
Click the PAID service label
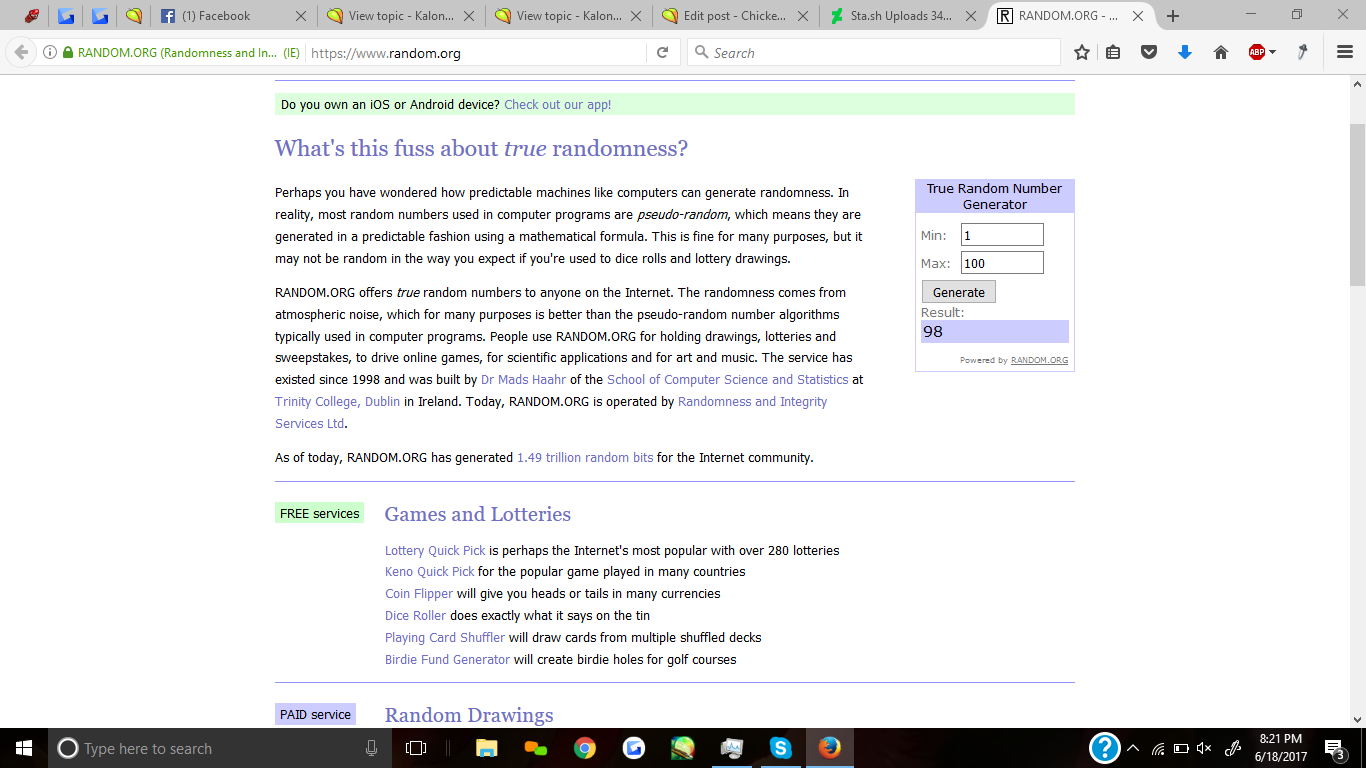pos(315,714)
